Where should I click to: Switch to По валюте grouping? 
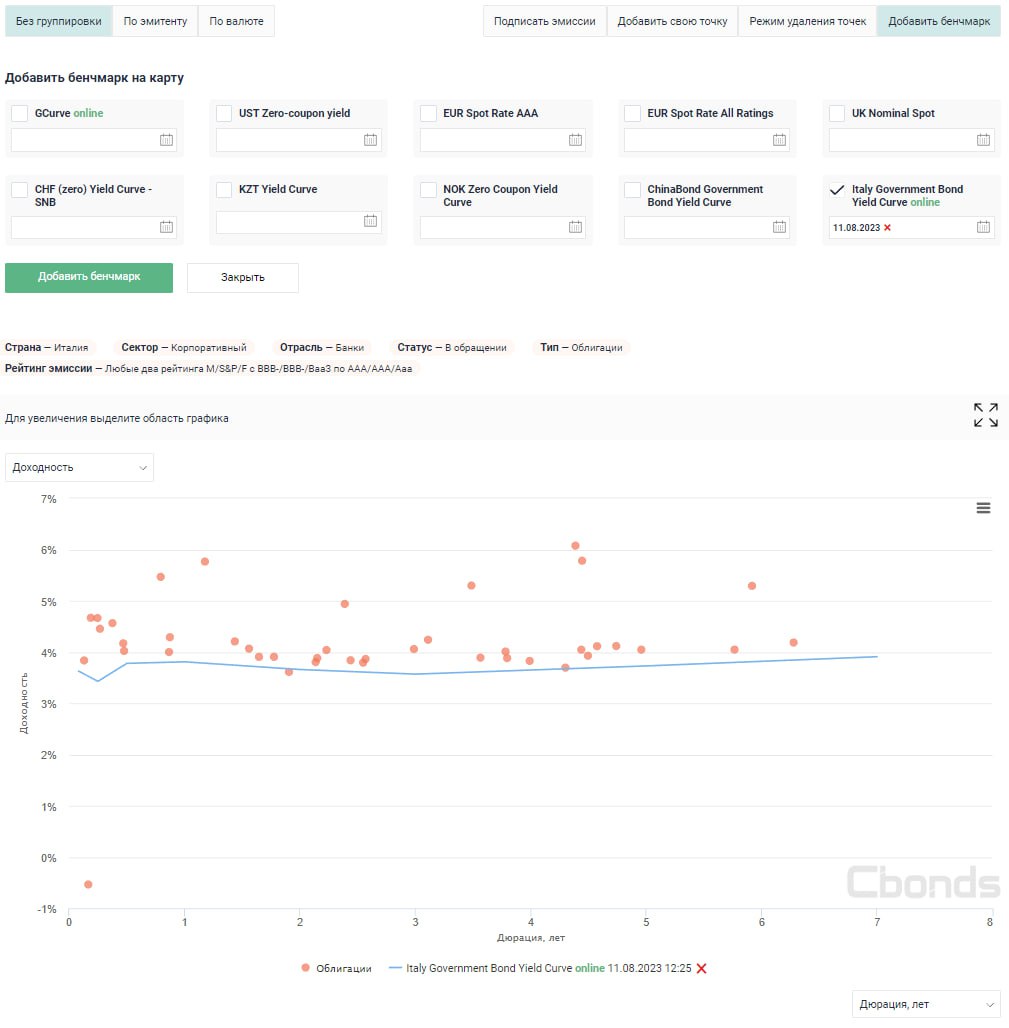tap(236, 21)
